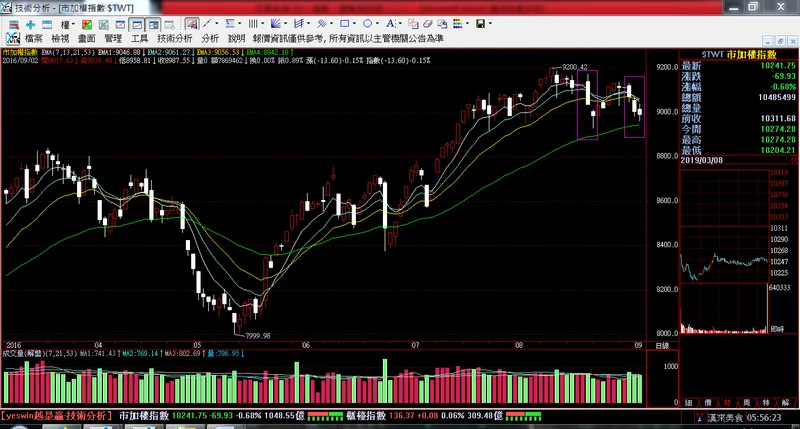Switch to the 特 tab

click(x=765, y=402)
